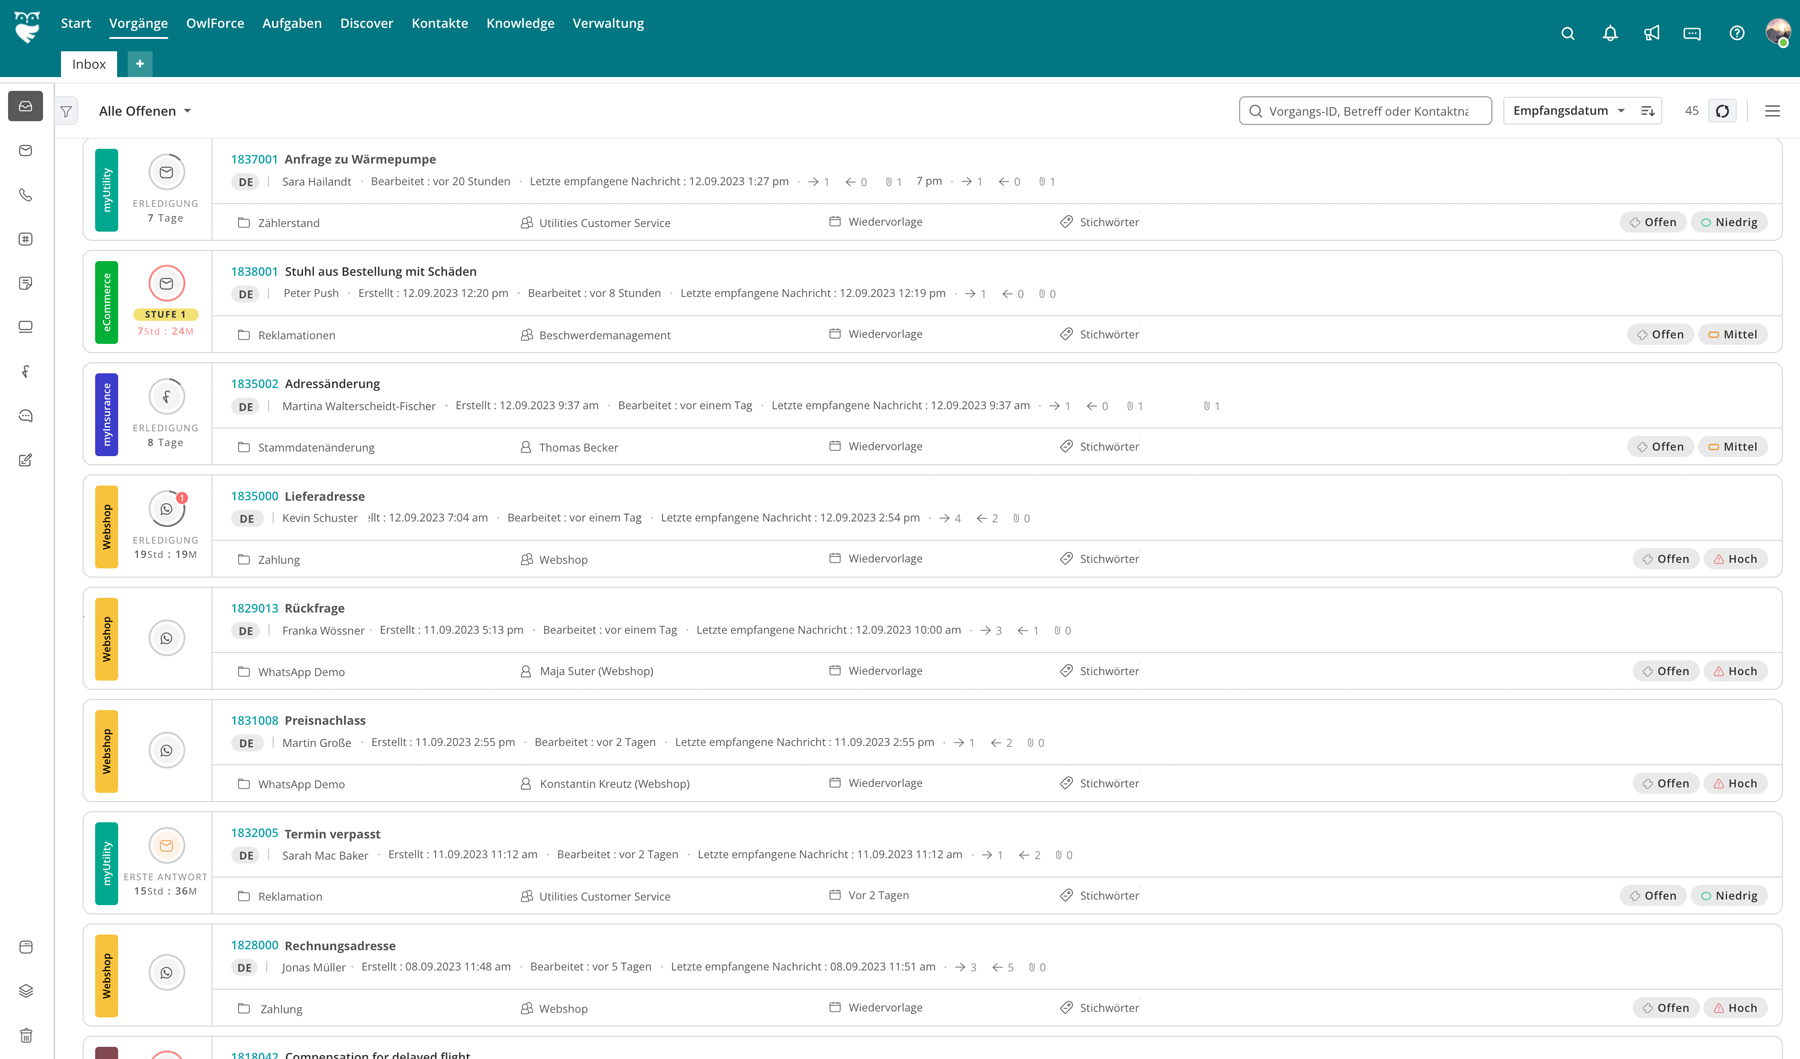Open the Empfangsdatum sort dropdown
The height and width of the screenshot is (1059, 1800).
[x=1568, y=111]
